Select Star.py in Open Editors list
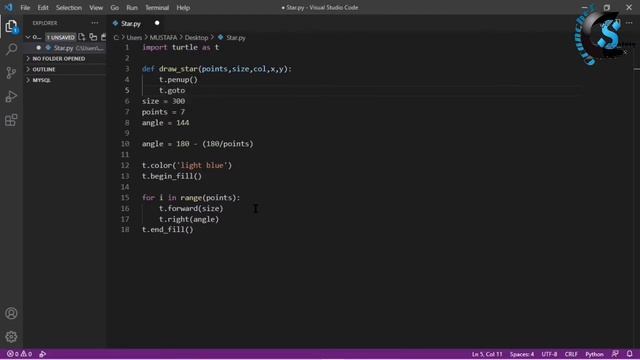The width and height of the screenshot is (640, 360). [x=64, y=48]
